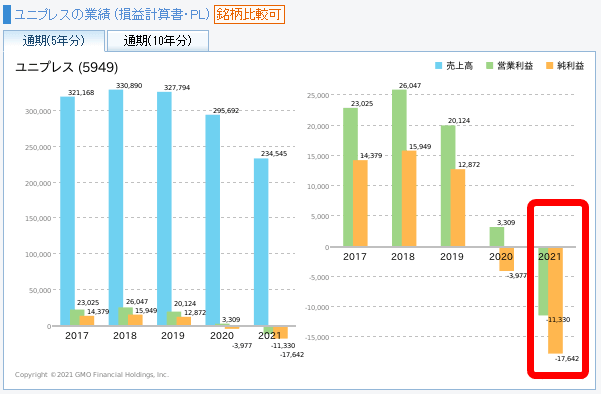Screen dimensions: 601x394
Task: Click the value label 327,794
Action: pos(177,87)
